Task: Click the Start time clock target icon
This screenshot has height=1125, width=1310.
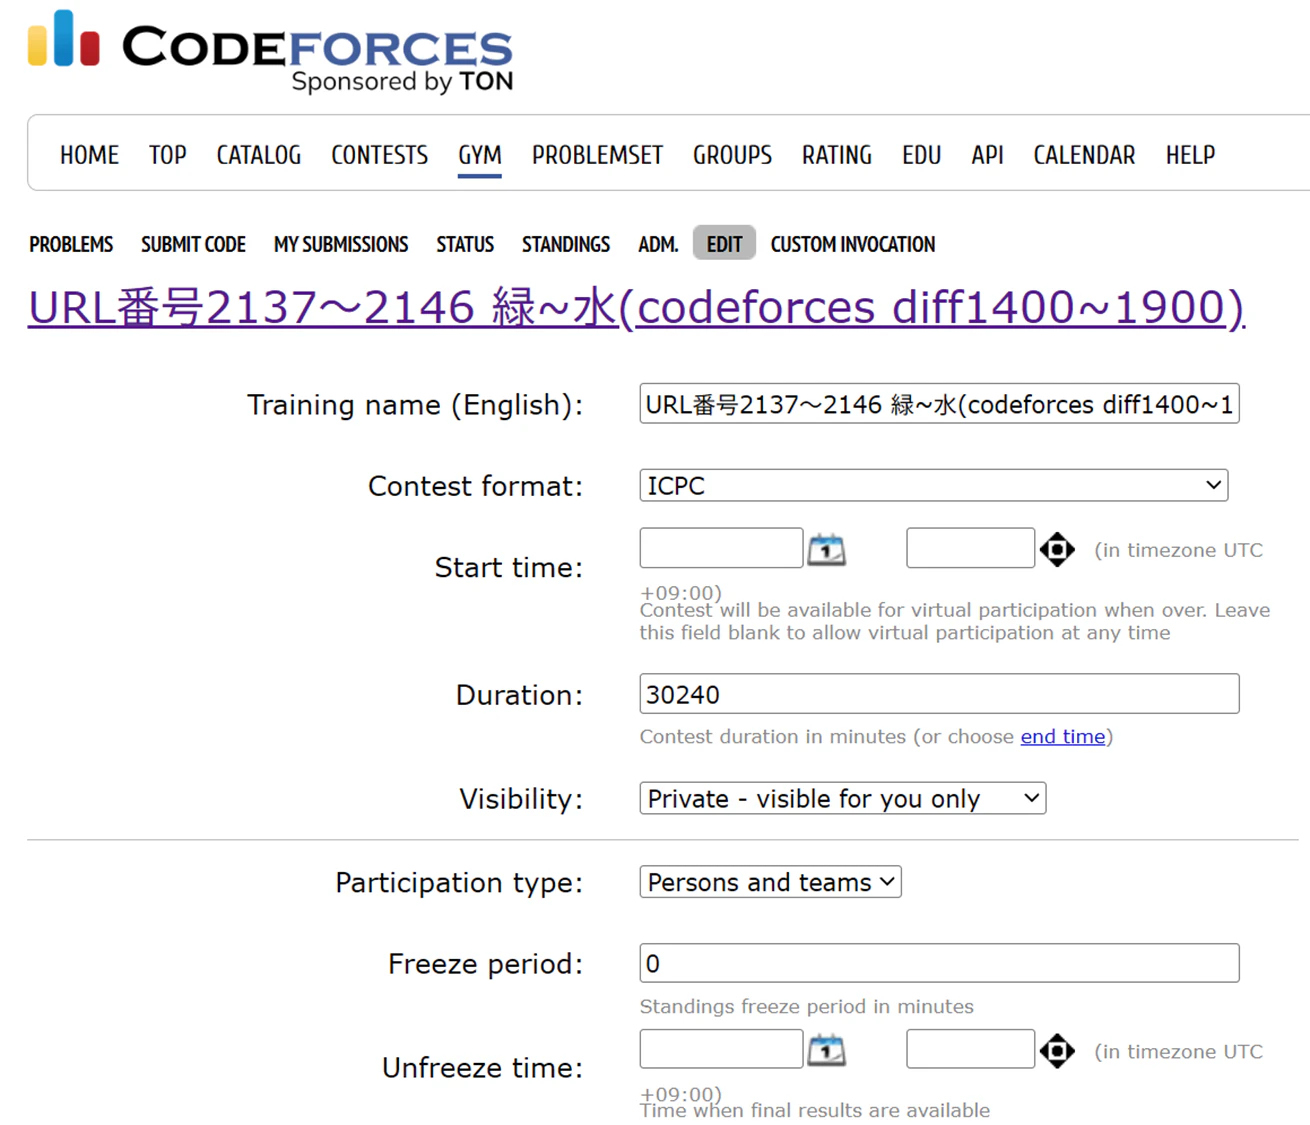Action: (1057, 549)
